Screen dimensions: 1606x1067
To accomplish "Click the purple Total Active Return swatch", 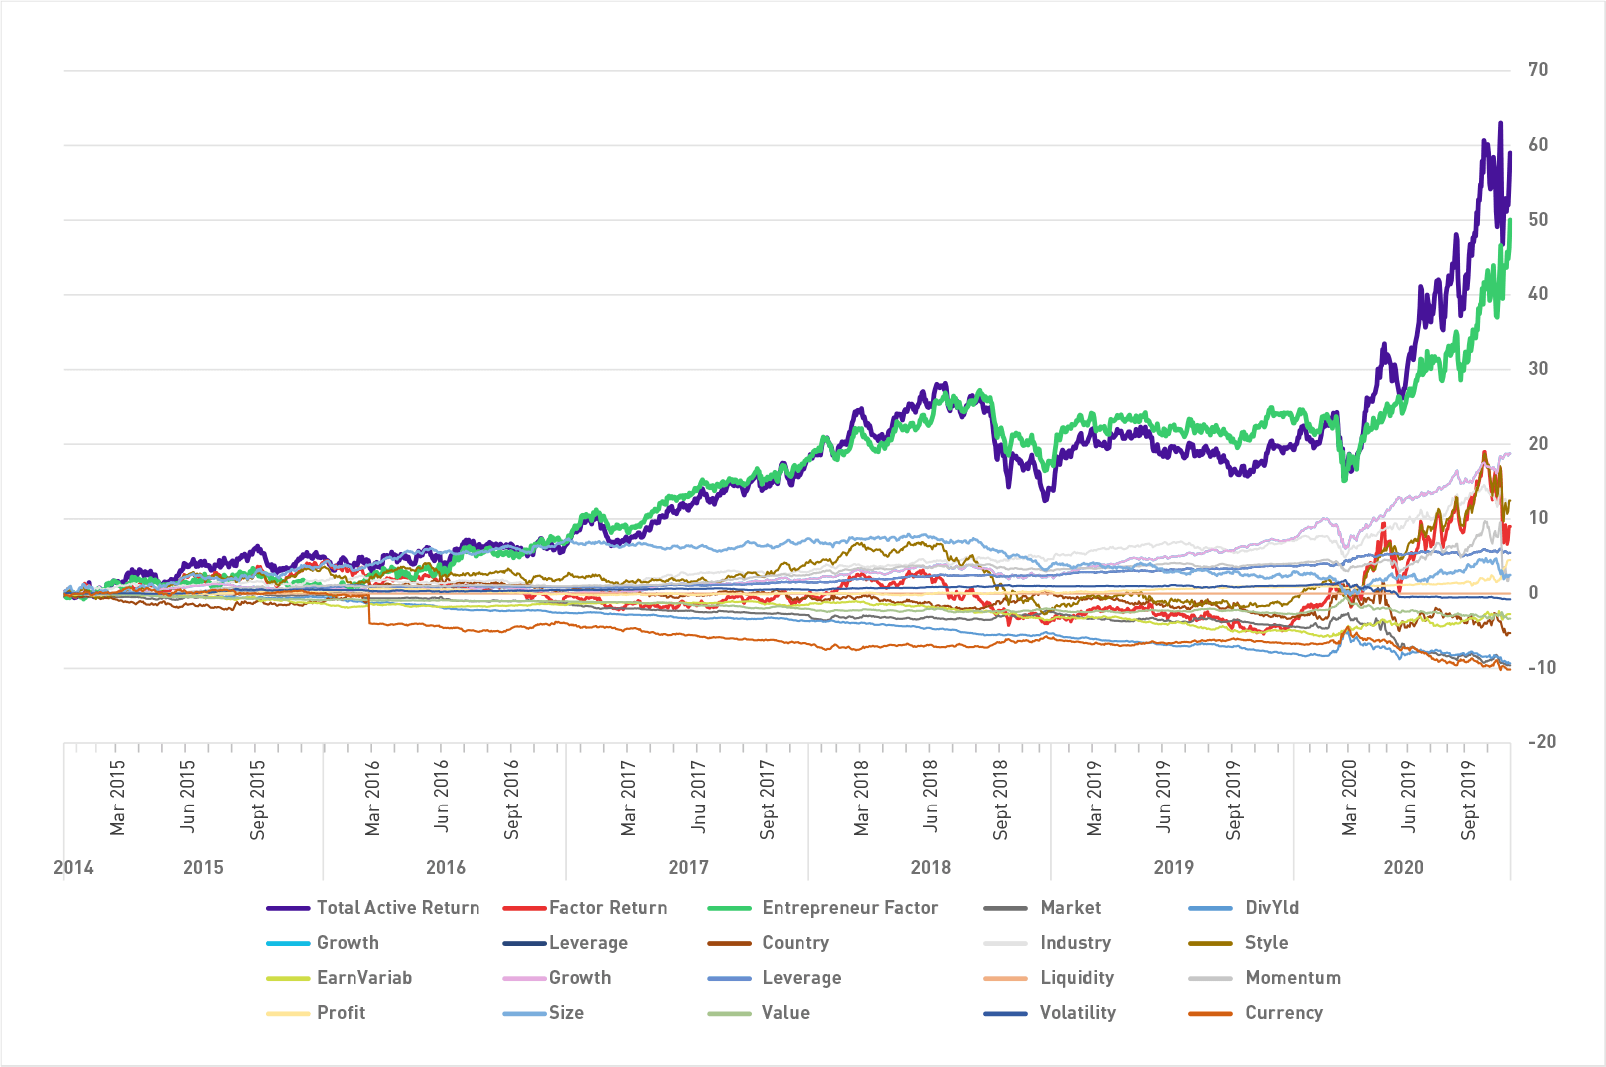I will pyautogui.click(x=288, y=909).
